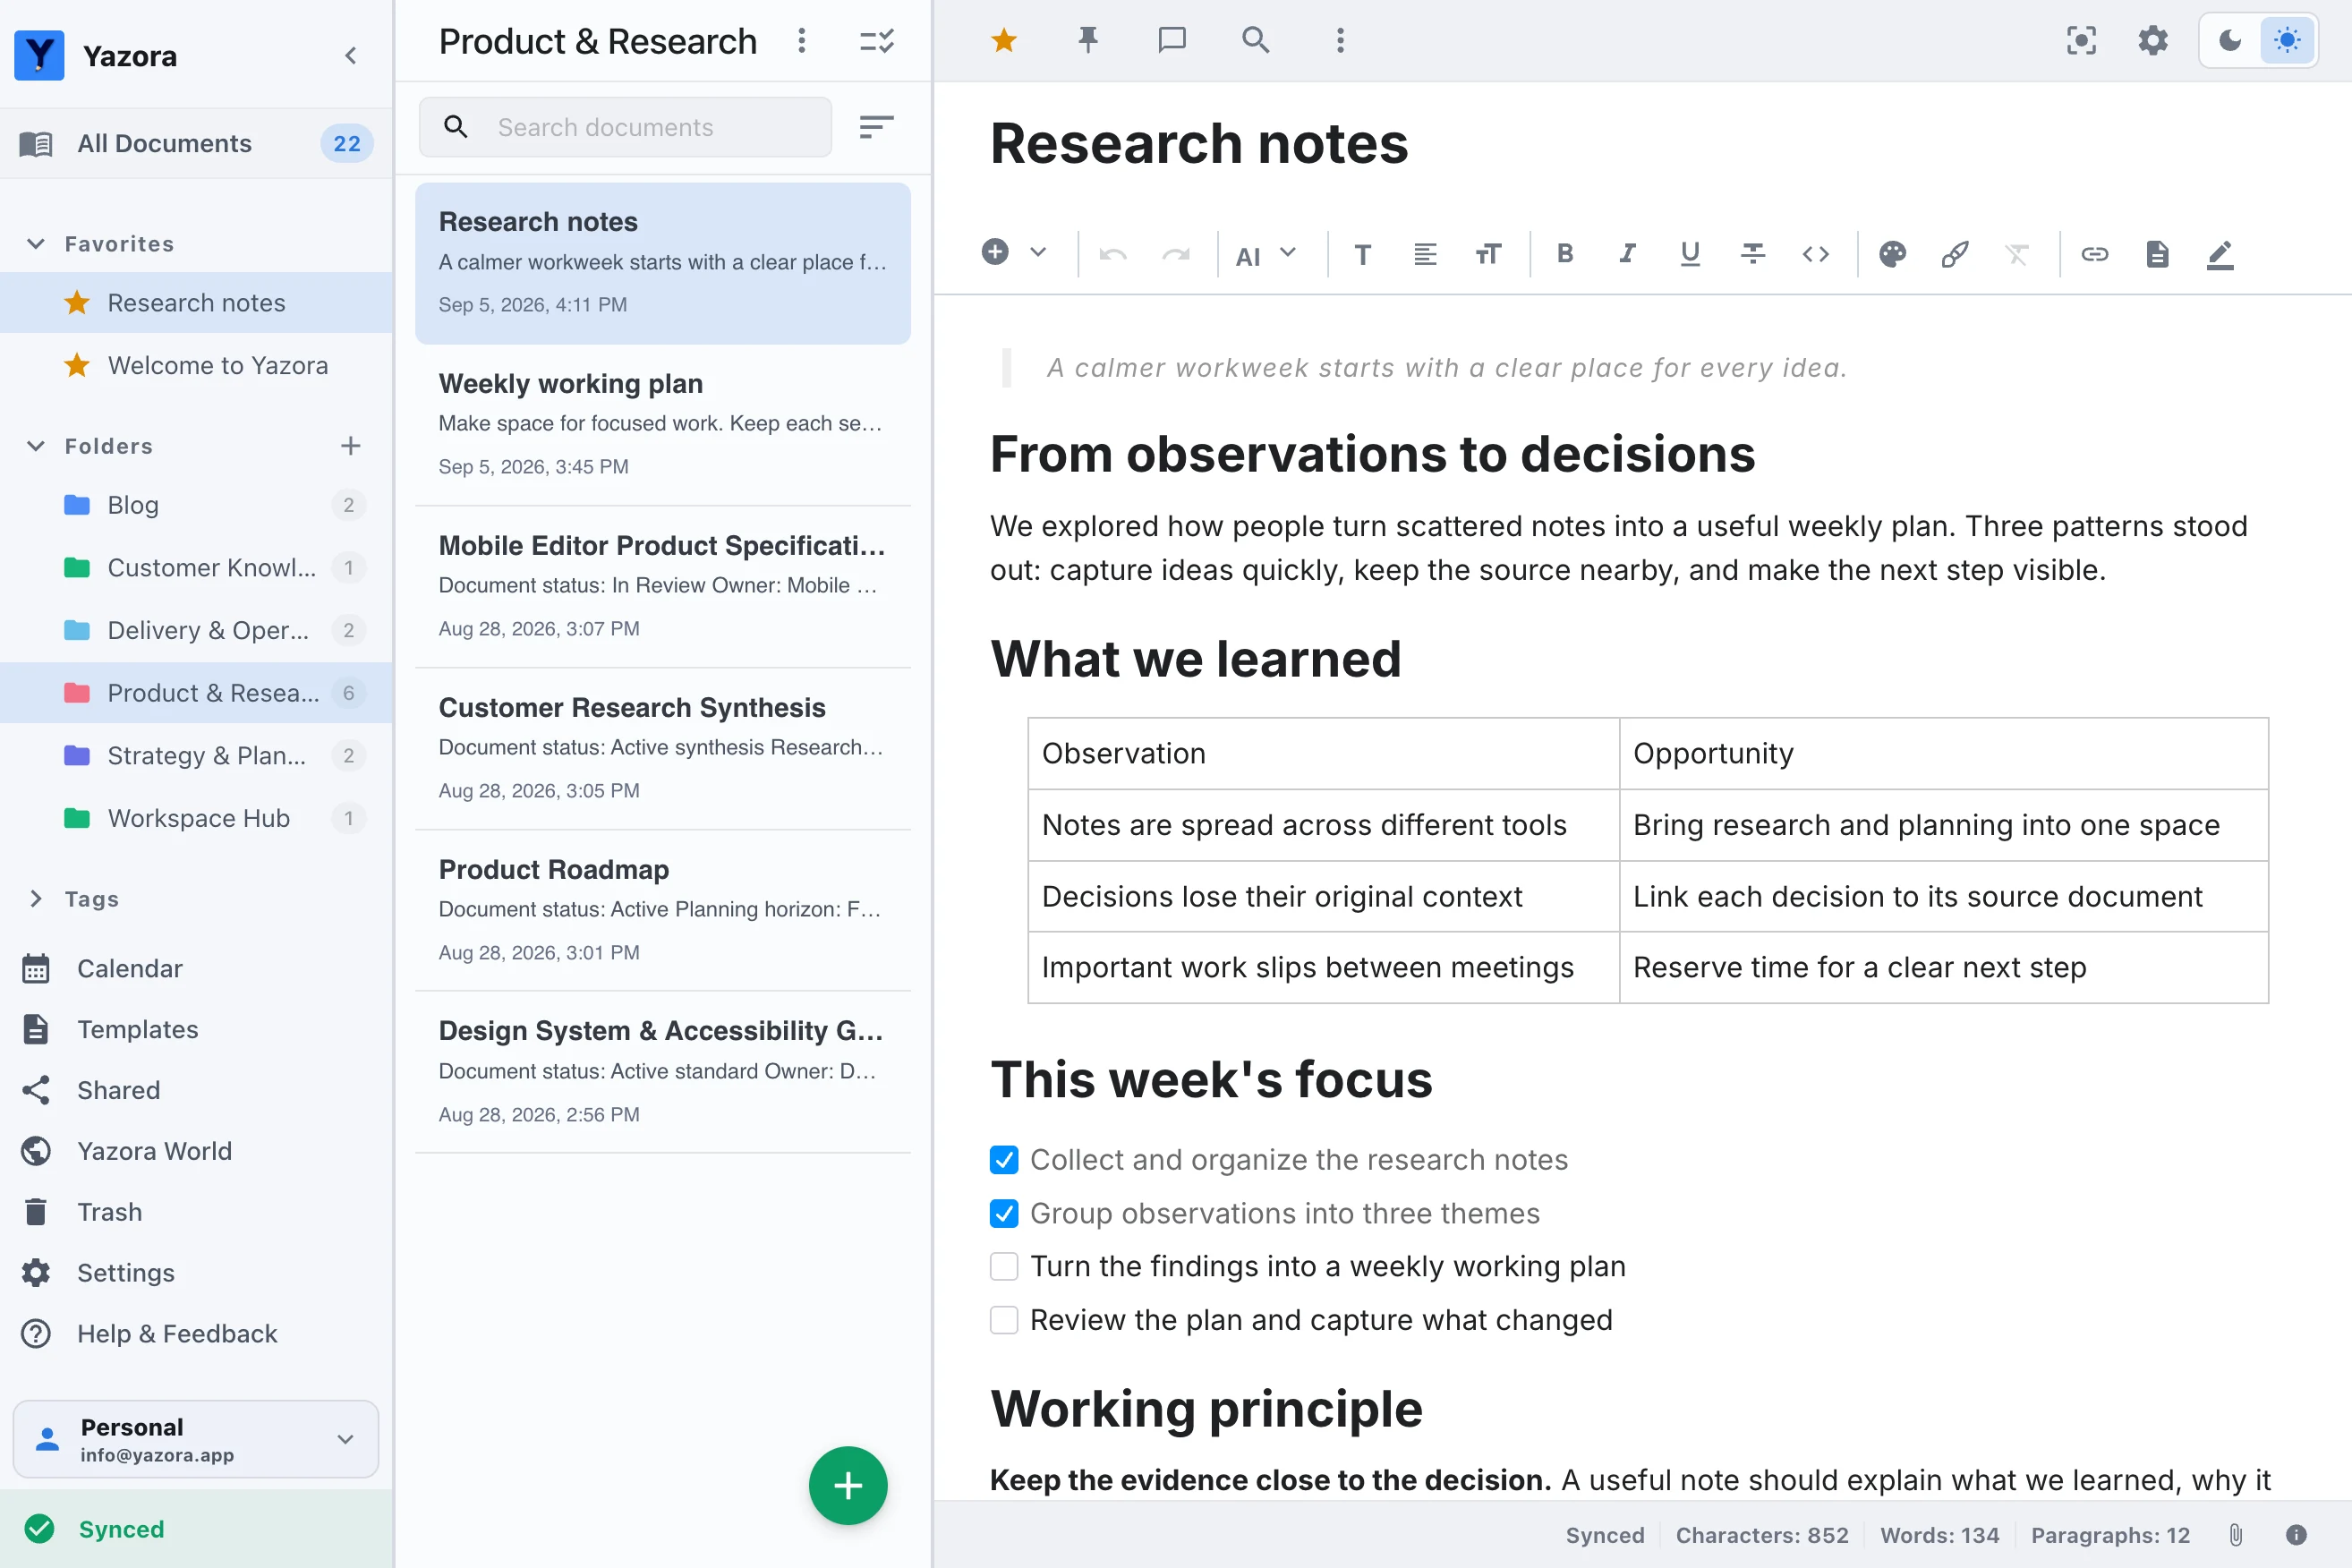Image resolution: width=2352 pixels, height=1568 pixels.
Task: Open the Personal account switcher dropdown
Action: click(x=196, y=1438)
